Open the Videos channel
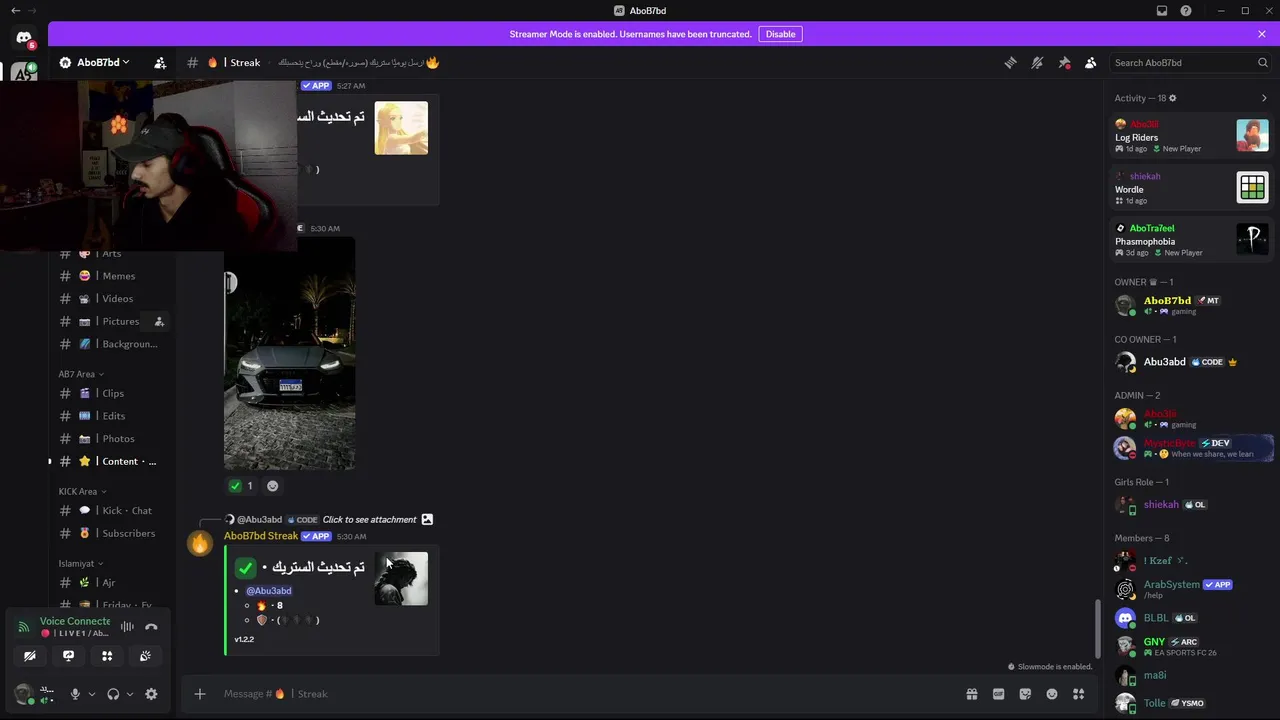This screenshot has width=1280, height=720. coord(110,298)
